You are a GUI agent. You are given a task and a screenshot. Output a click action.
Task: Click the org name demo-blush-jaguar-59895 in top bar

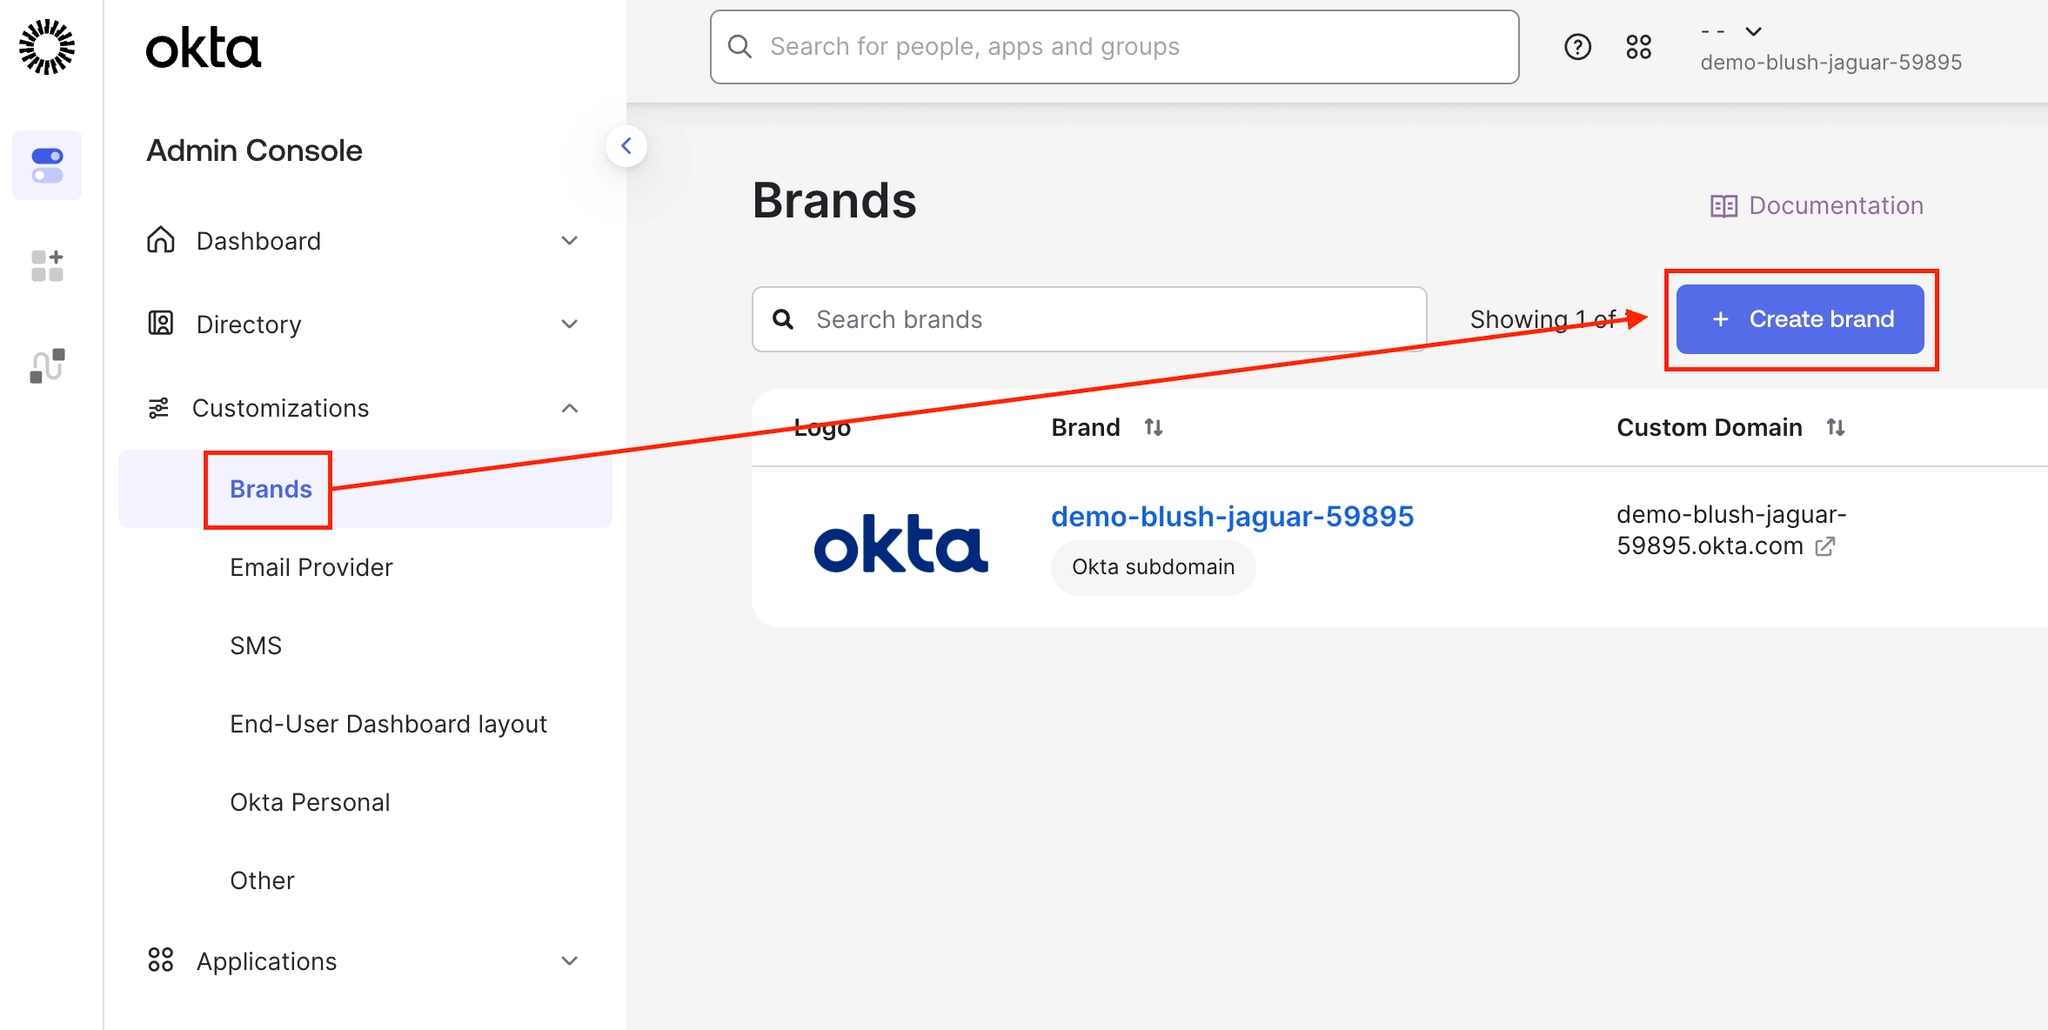[1831, 62]
